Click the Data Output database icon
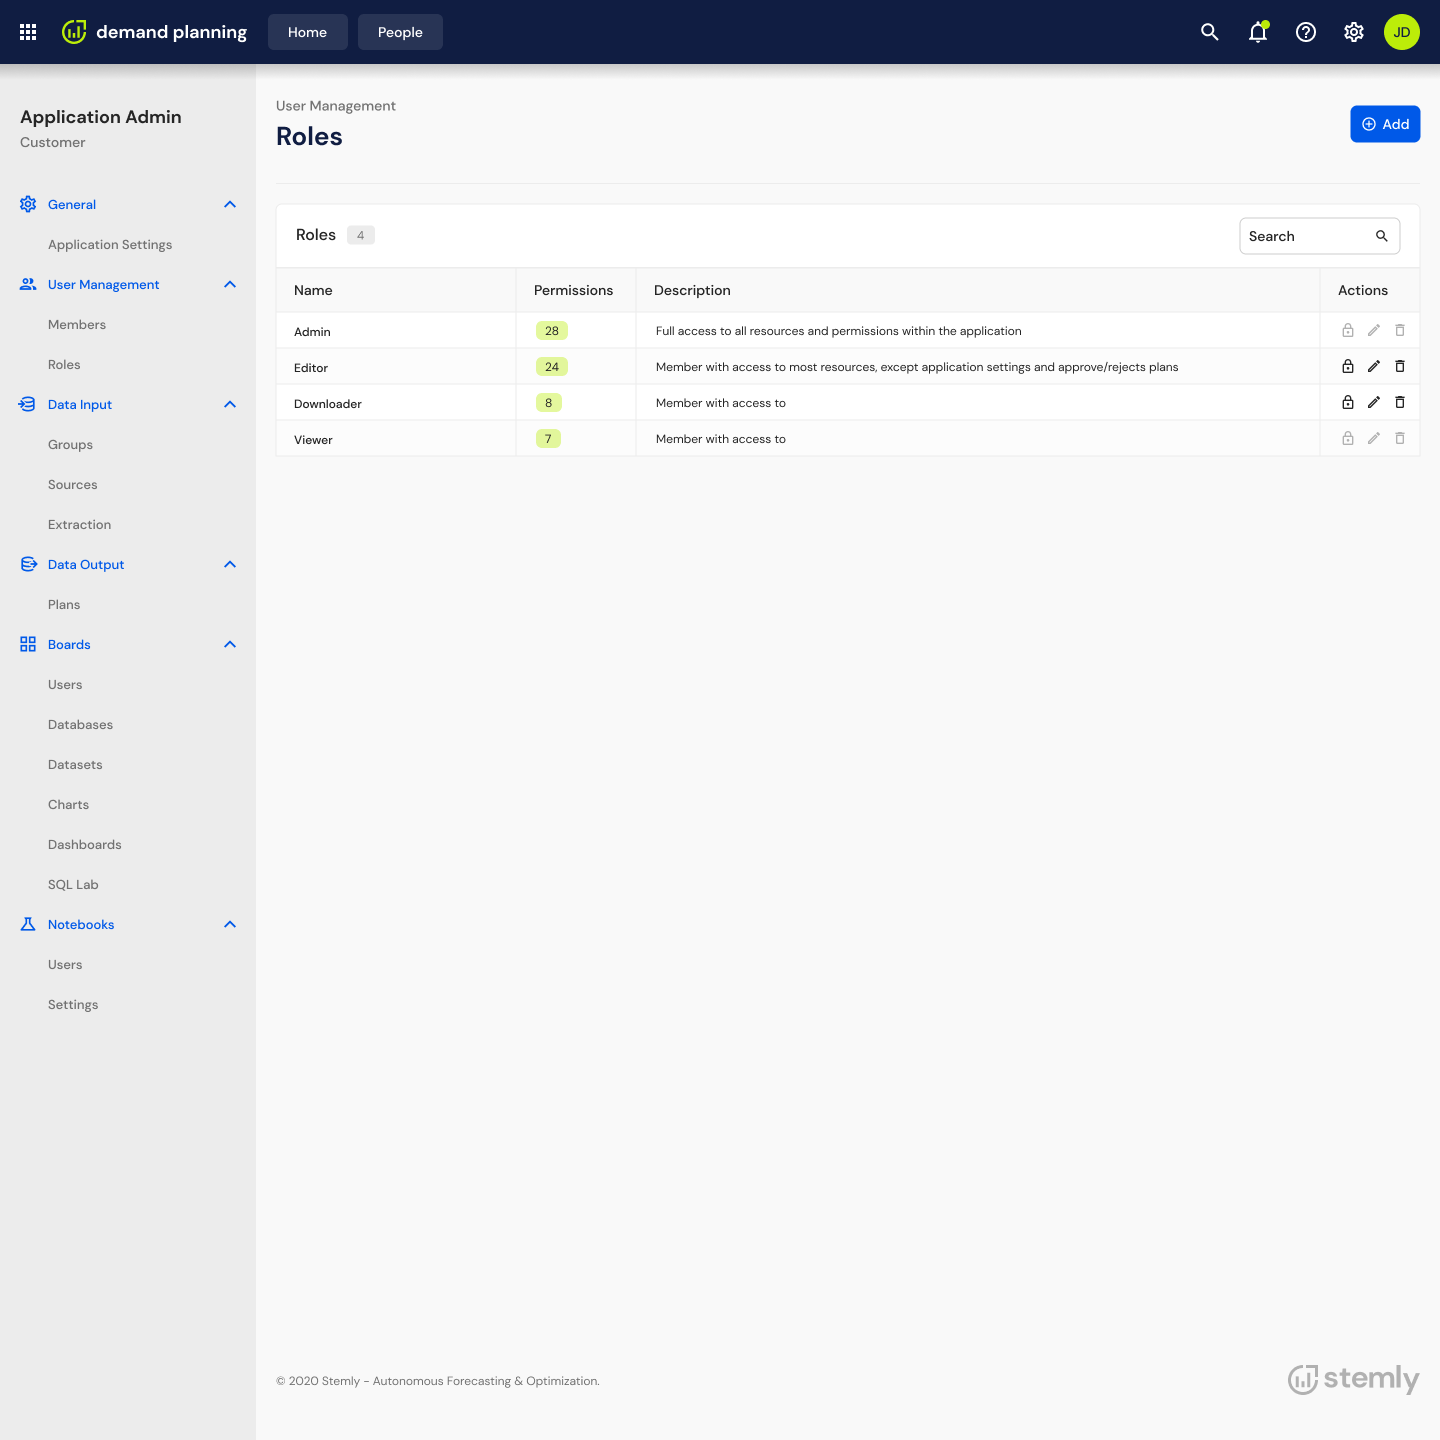This screenshot has height=1440, width=1440. tap(28, 564)
